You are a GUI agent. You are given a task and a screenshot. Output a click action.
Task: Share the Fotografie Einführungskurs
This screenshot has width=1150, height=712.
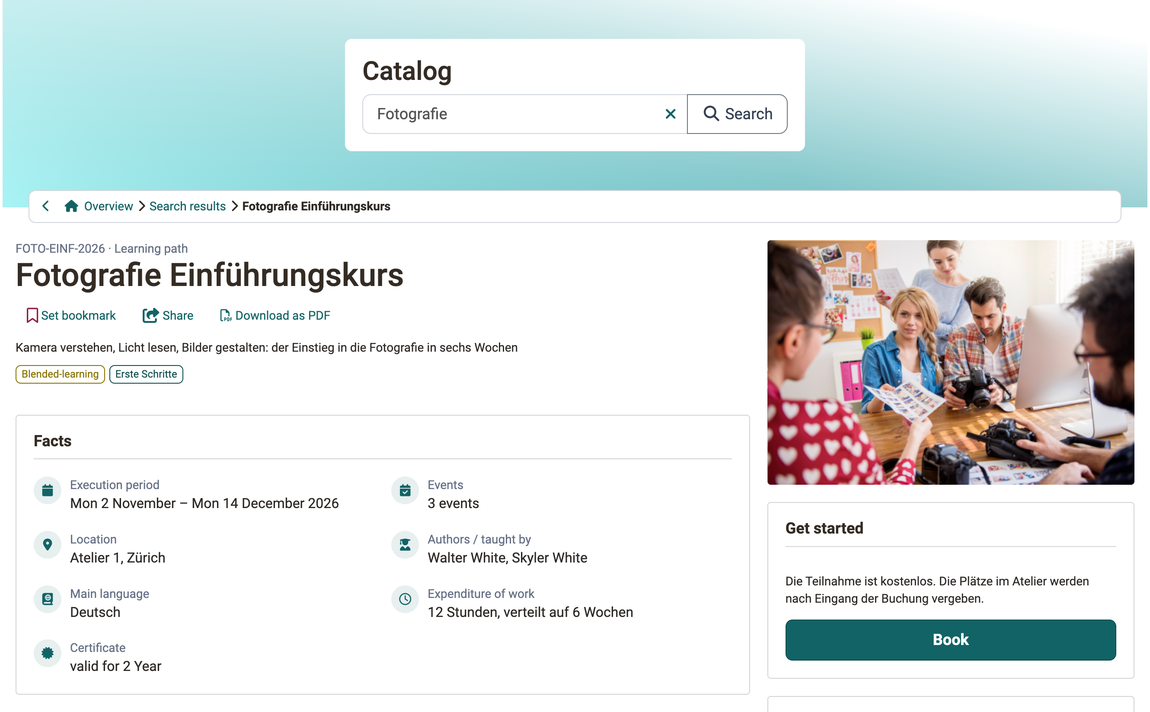(168, 315)
